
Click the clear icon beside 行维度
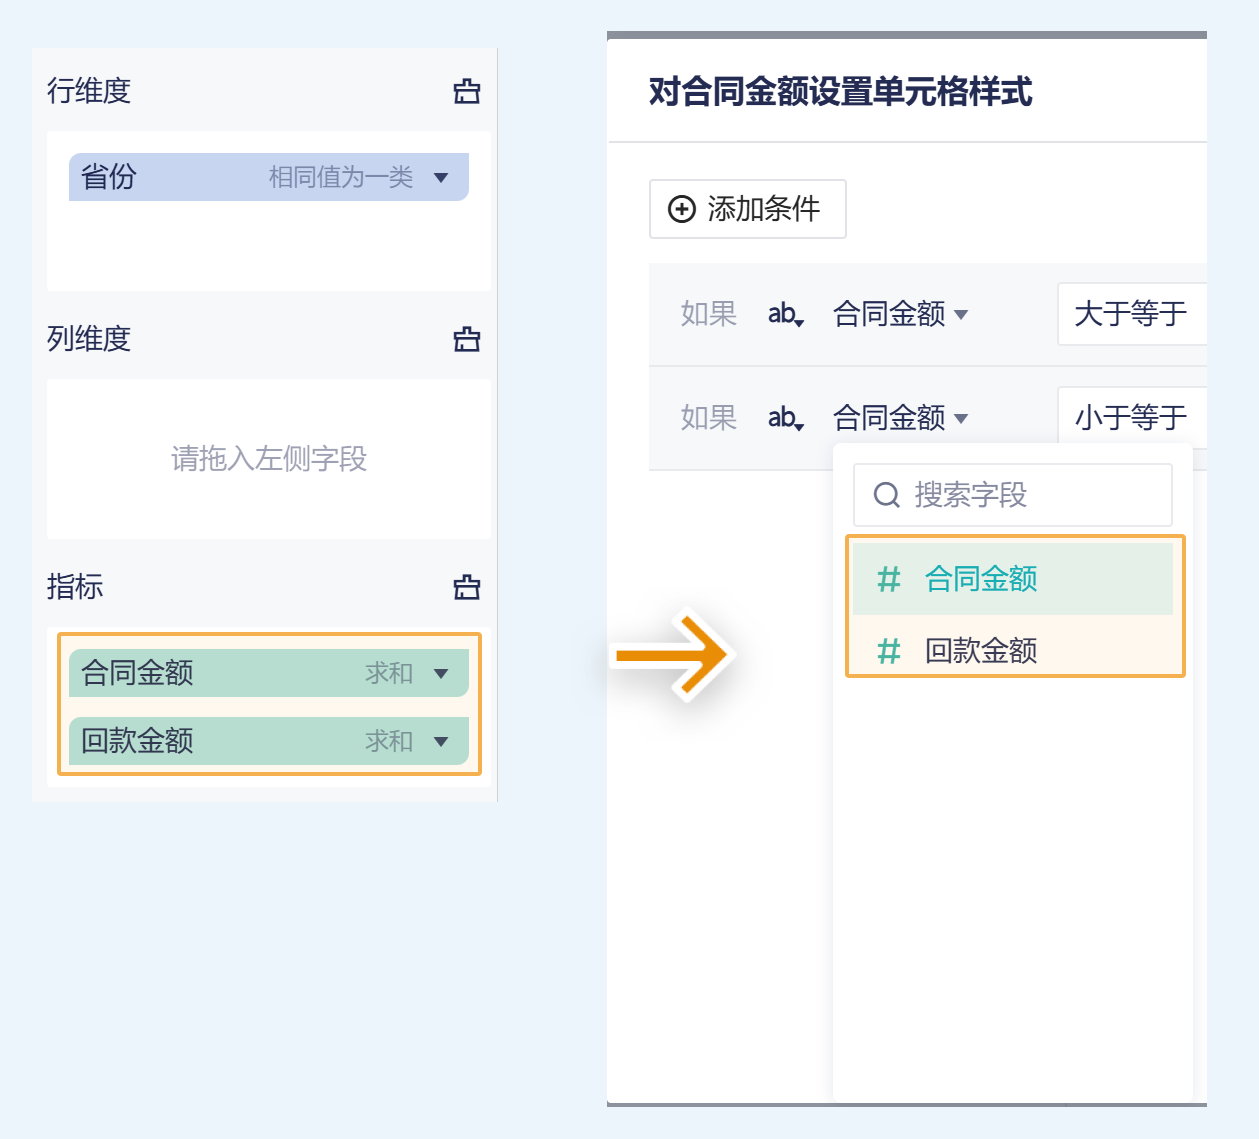[x=467, y=92]
